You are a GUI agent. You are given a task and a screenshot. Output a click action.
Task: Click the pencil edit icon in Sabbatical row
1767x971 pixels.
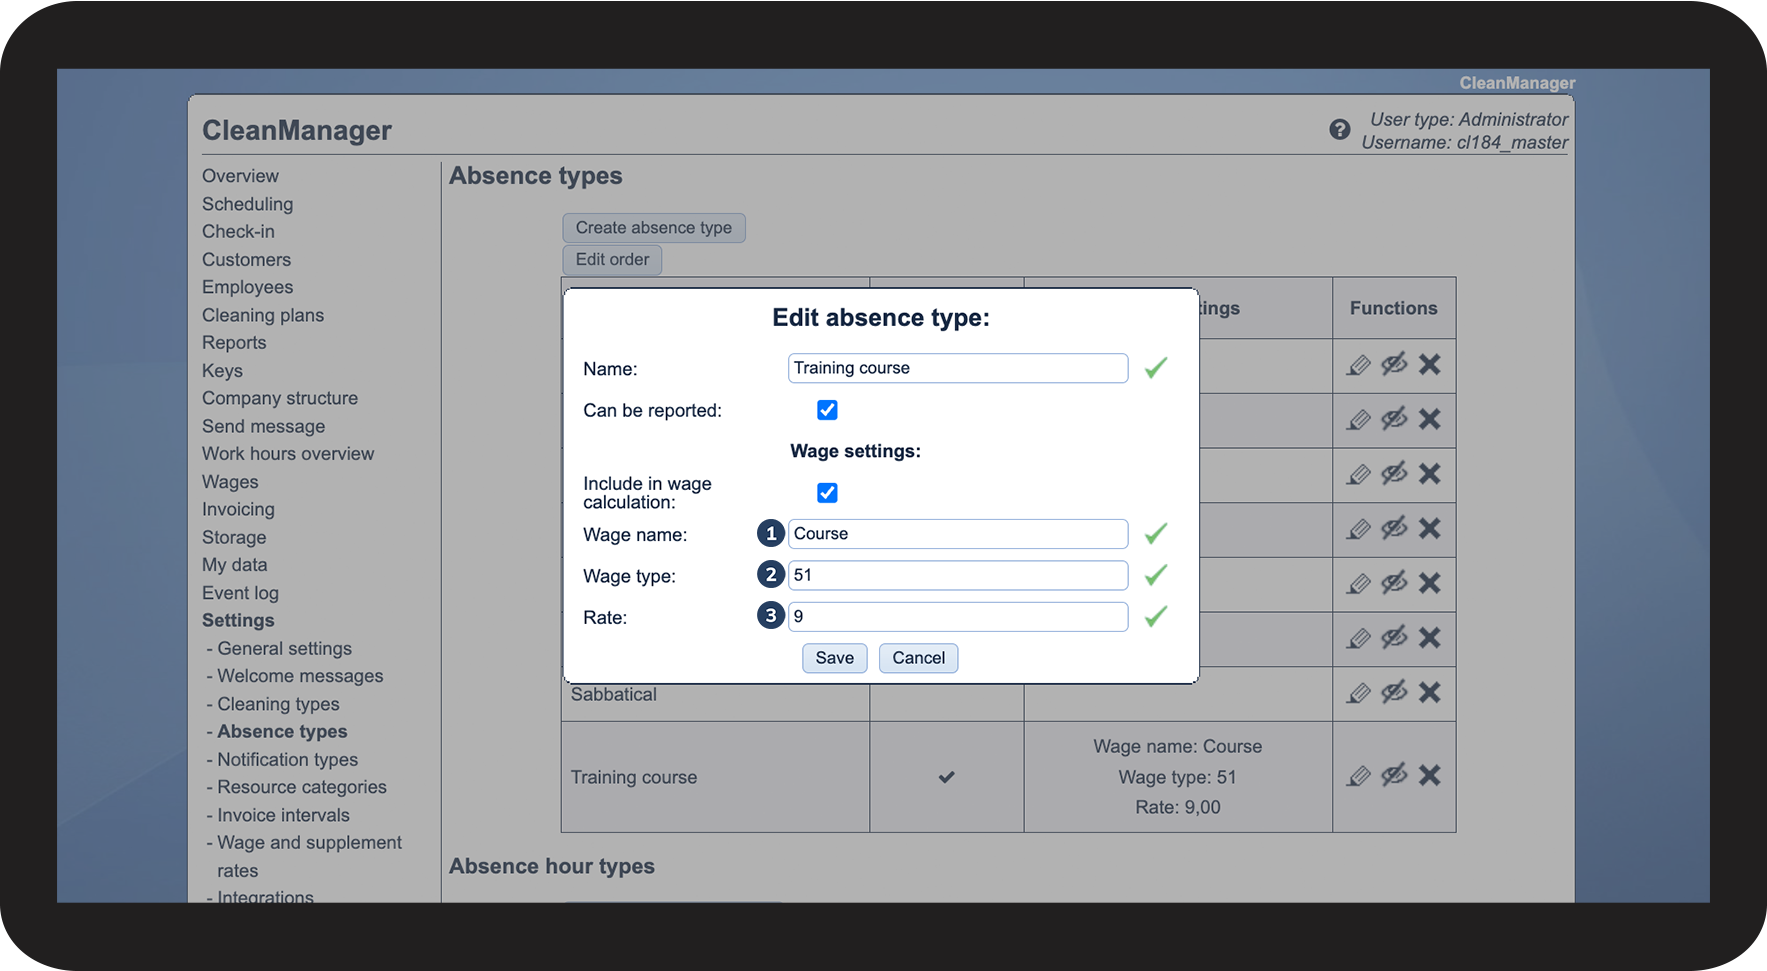pyautogui.click(x=1358, y=693)
